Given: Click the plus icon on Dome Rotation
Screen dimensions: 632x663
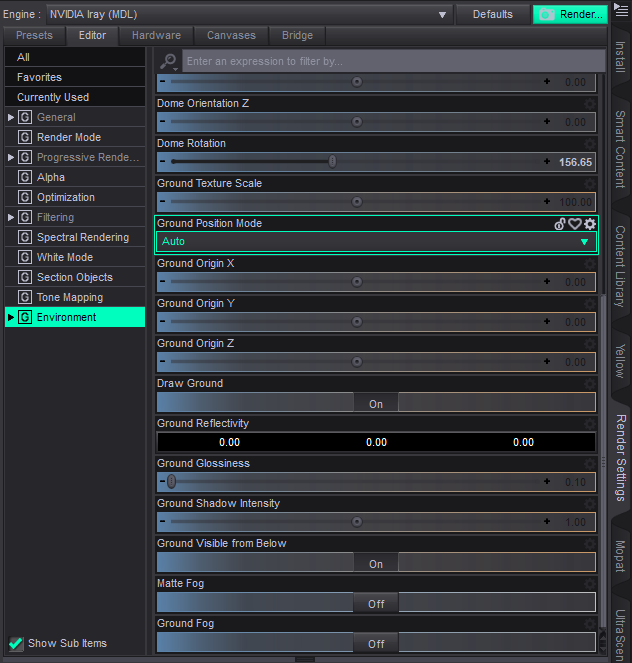Looking at the screenshot, I should click(x=547, y=162).
